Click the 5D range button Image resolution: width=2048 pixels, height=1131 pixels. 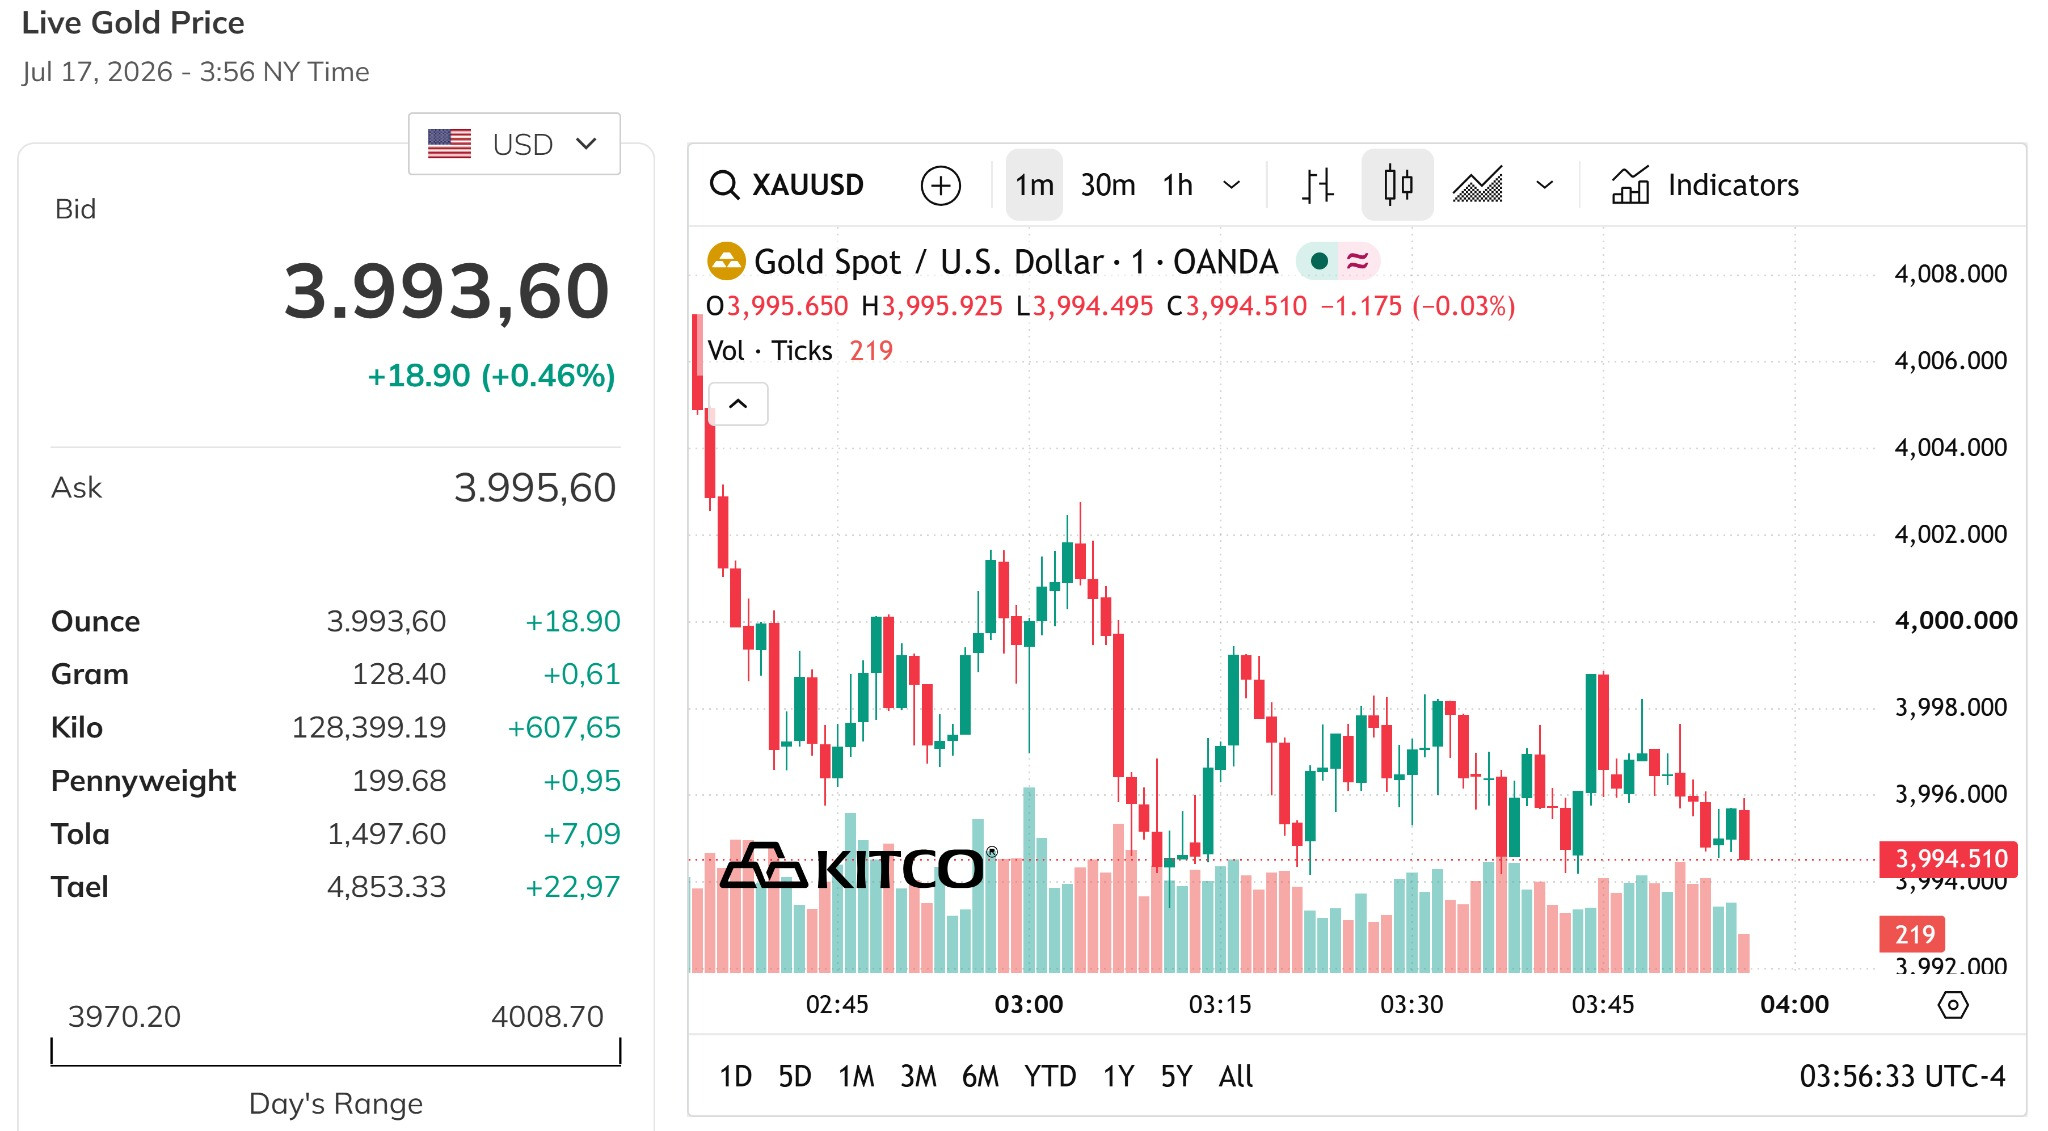(795, 1076)
